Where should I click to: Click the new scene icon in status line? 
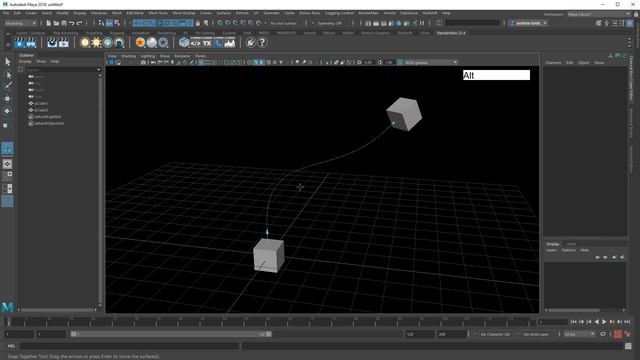[49, 23]
